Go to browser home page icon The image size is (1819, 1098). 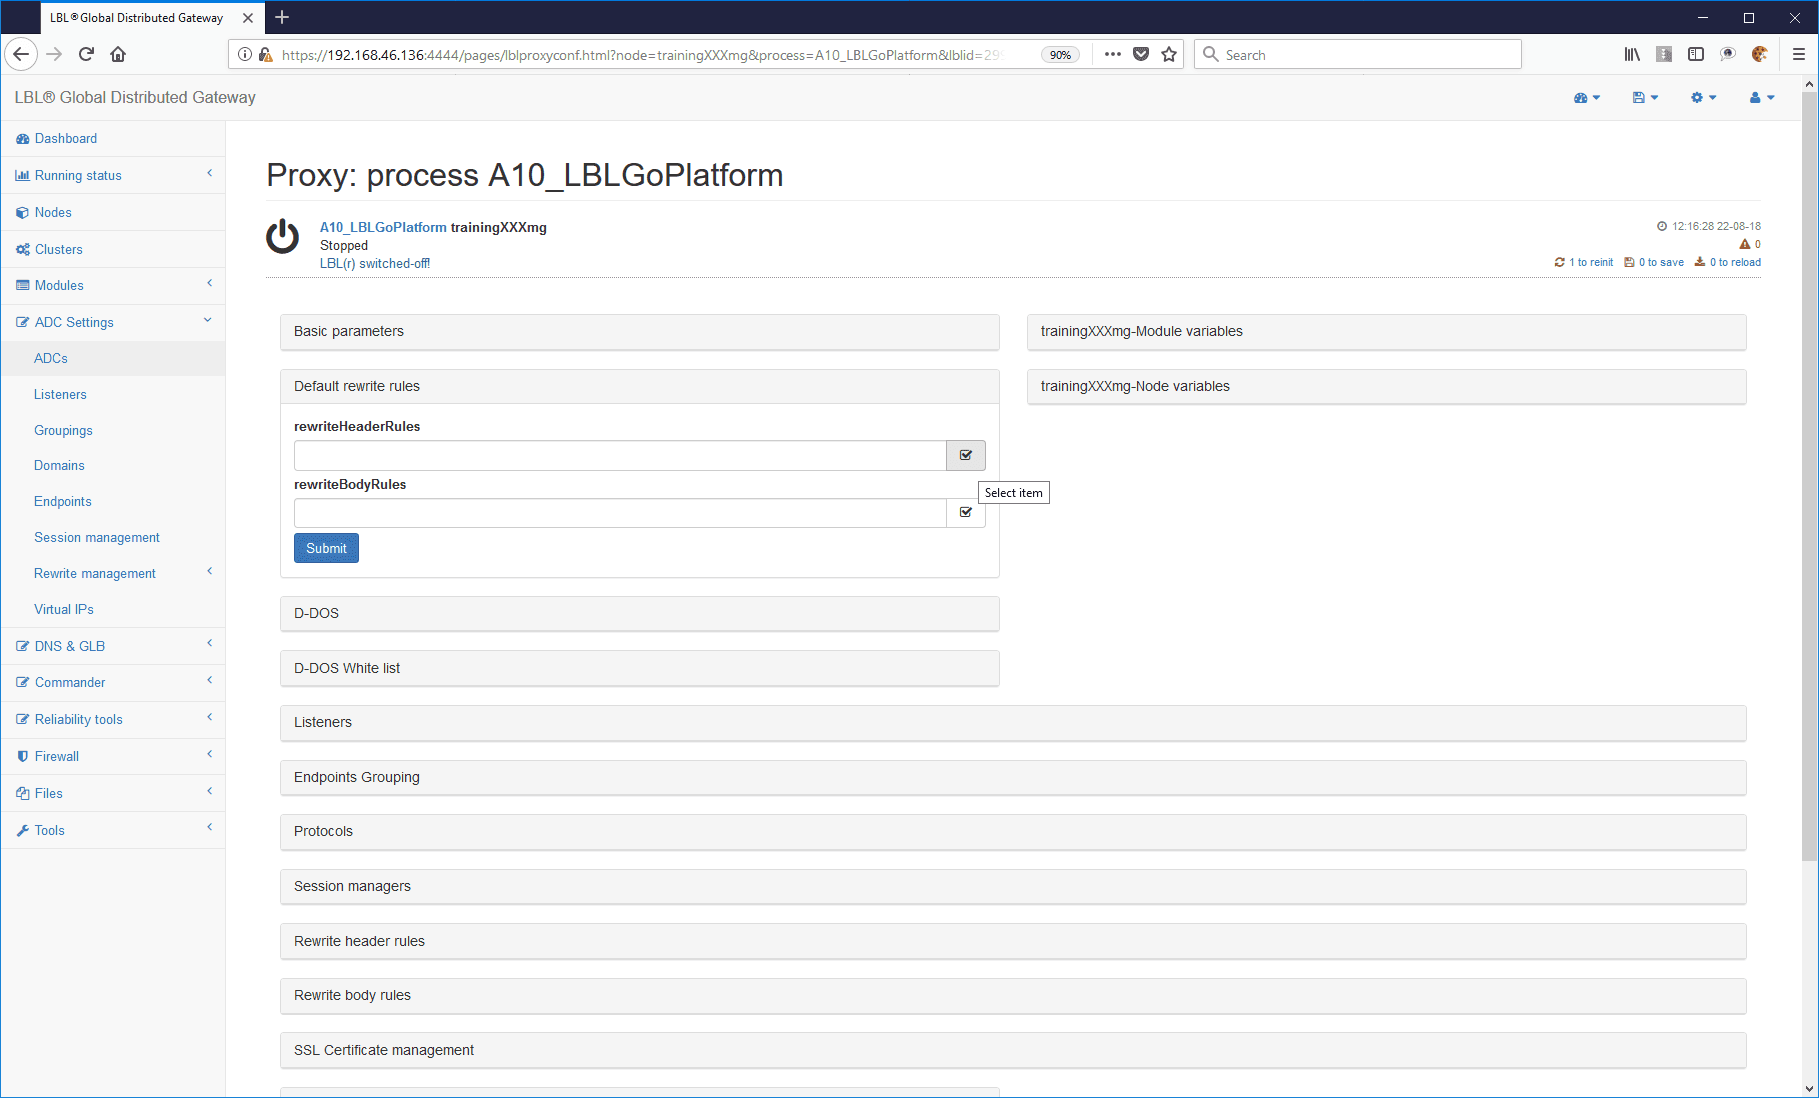(x=118, y=54)
